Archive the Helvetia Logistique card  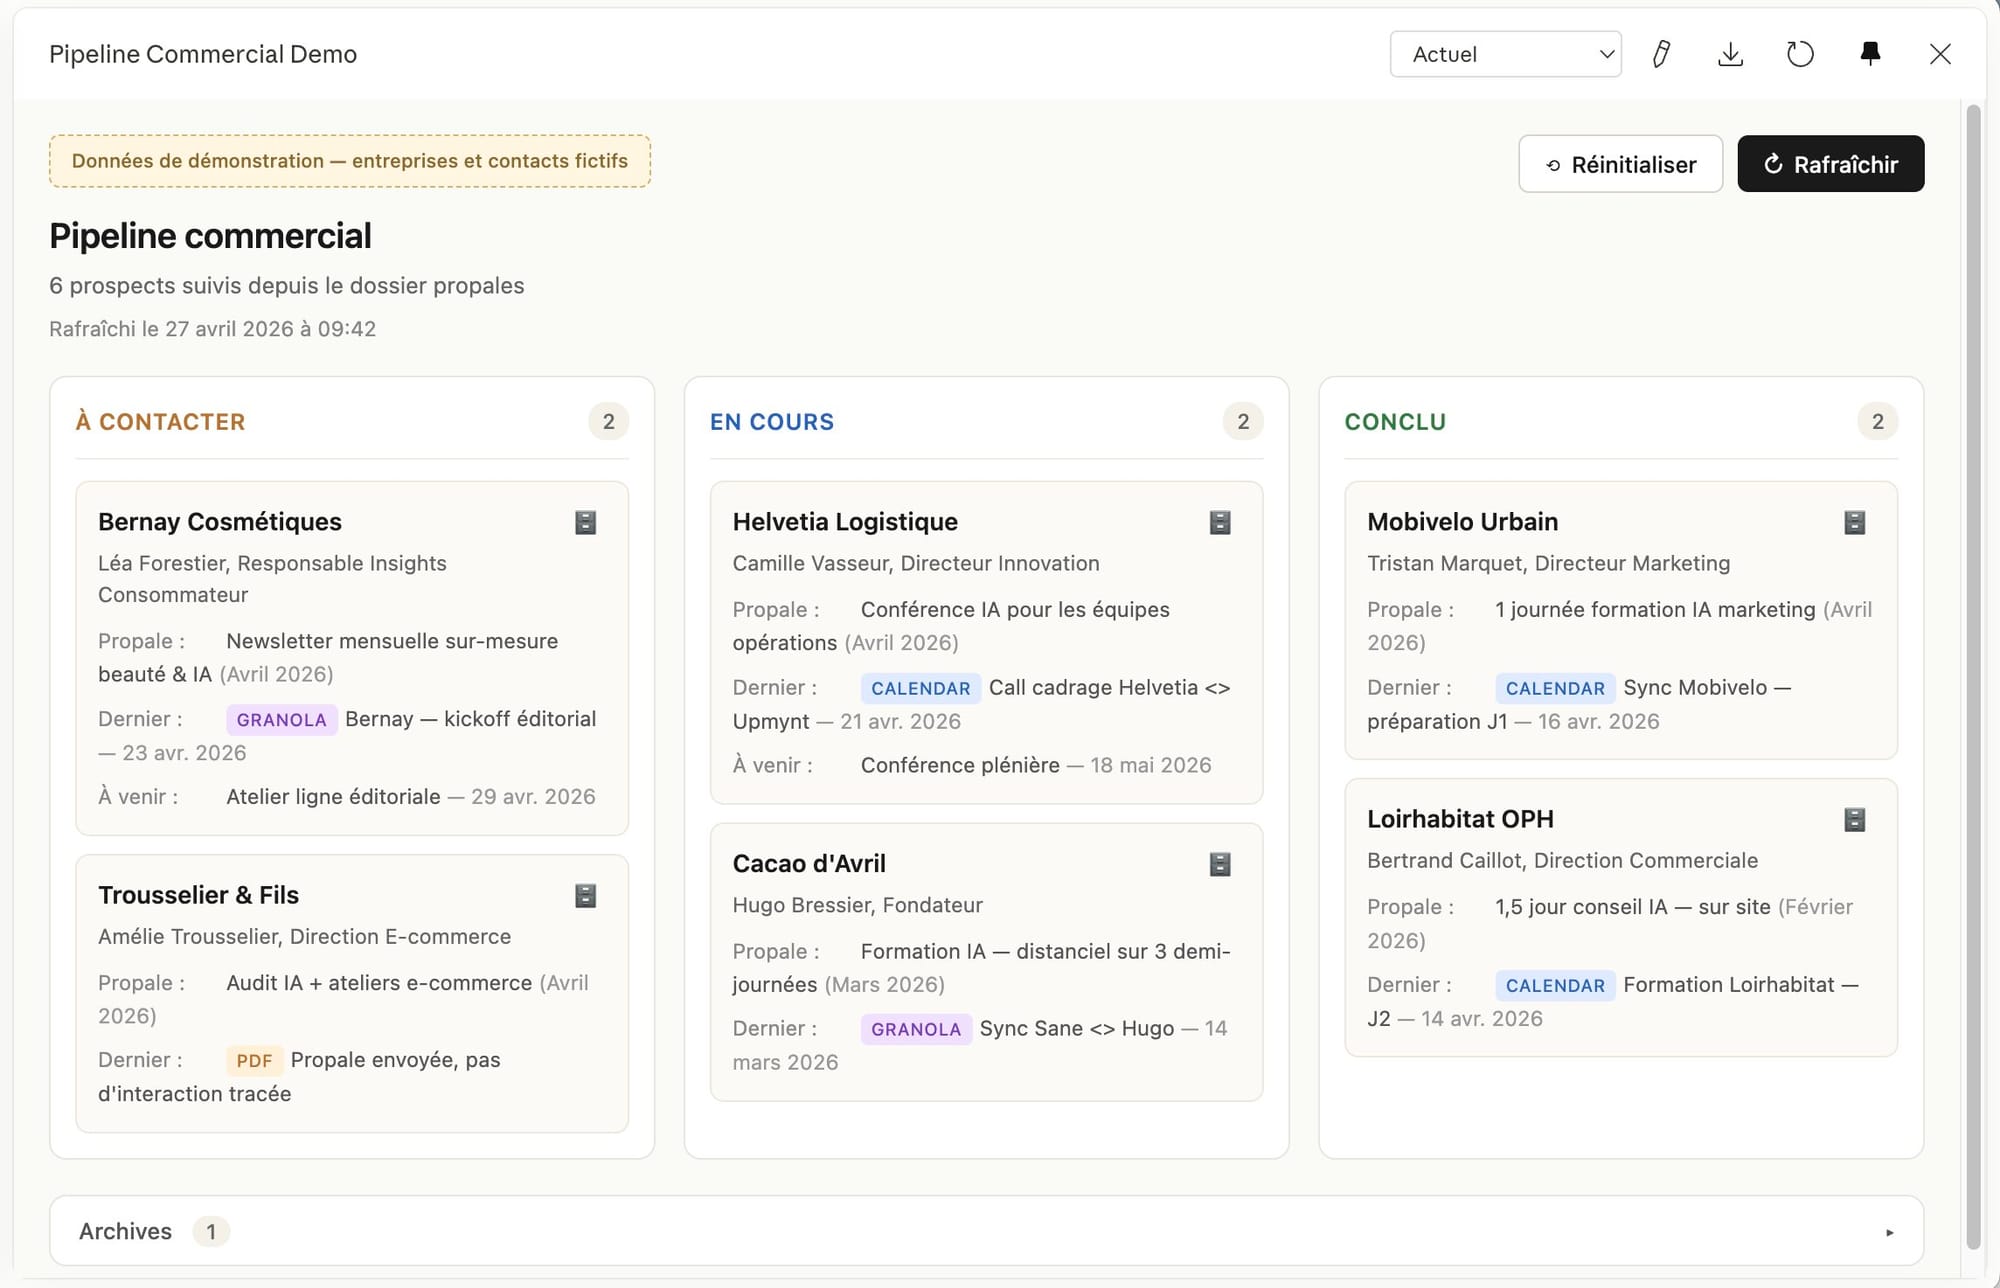tap(1220, 522)
